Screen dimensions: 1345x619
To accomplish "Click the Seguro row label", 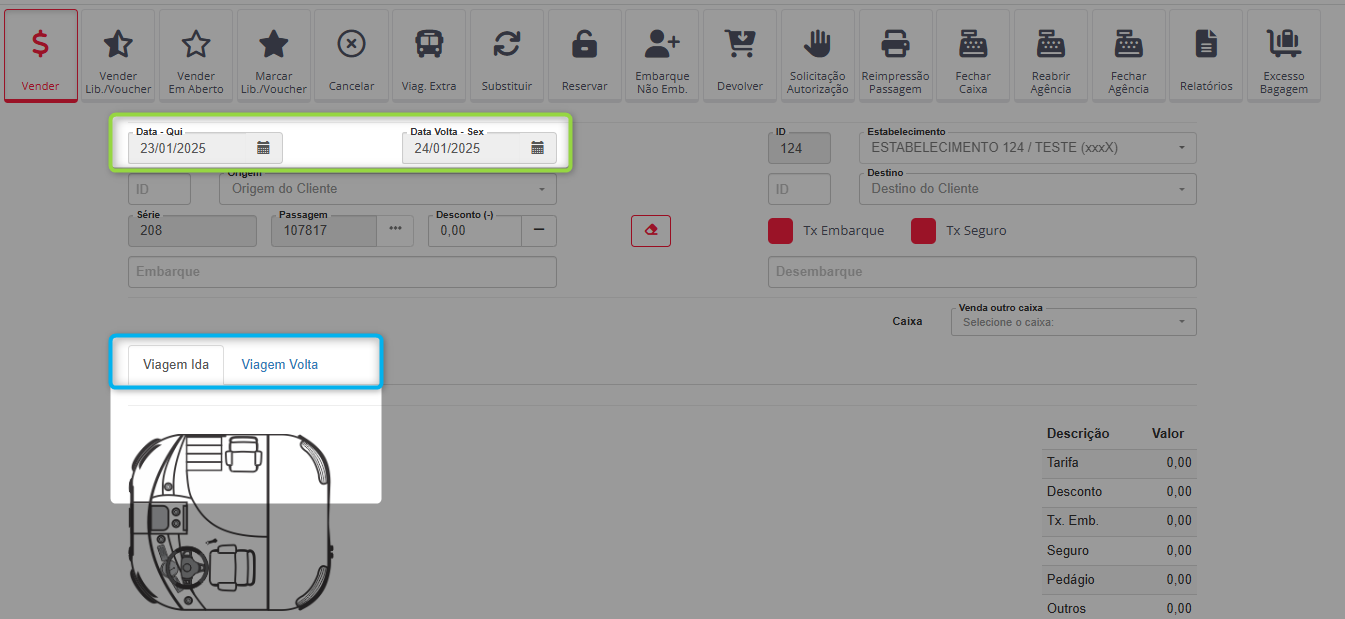I will pos(1068,551).
